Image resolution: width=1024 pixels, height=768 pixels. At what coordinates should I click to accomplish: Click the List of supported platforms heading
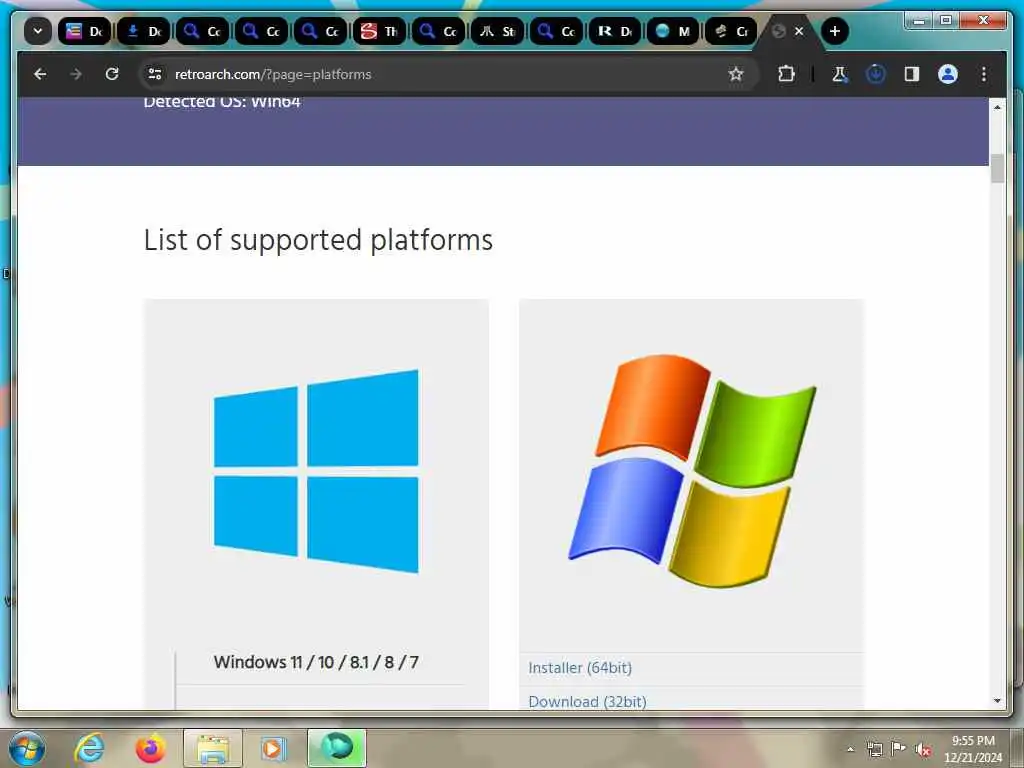coord(318,240)
